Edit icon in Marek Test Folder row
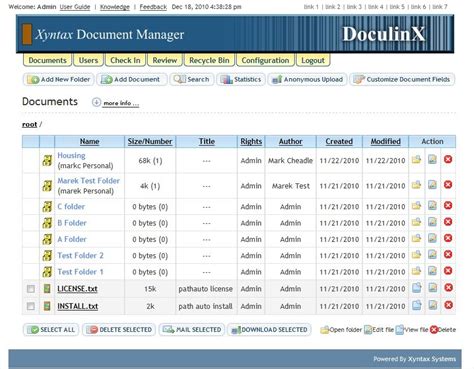The image size is (474, 369). click(x=432, y=185)
